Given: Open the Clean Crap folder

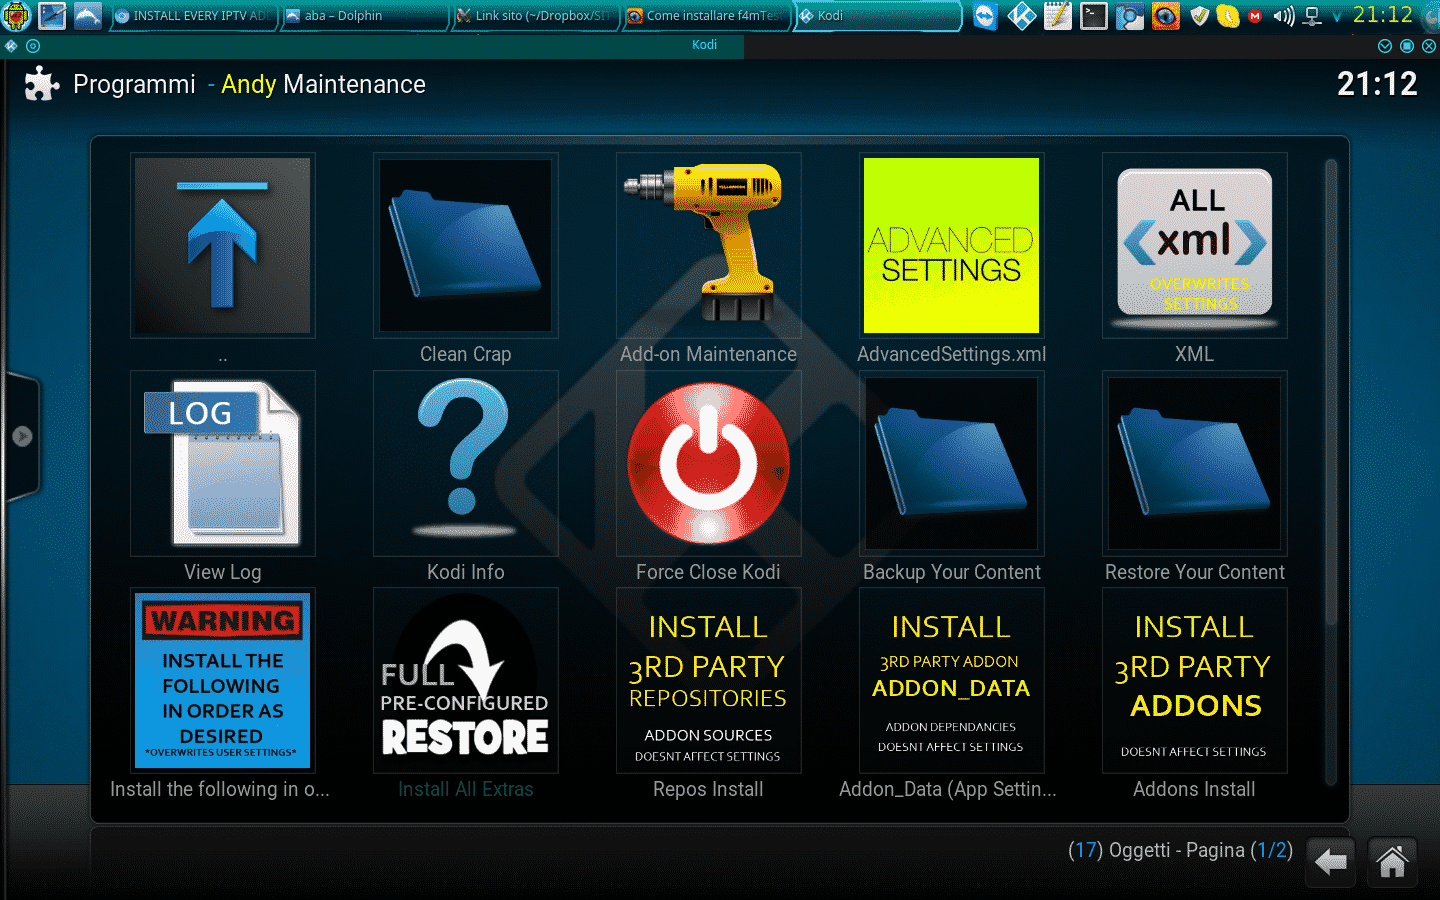Looking at the screenshot, I should click(466, 245).
